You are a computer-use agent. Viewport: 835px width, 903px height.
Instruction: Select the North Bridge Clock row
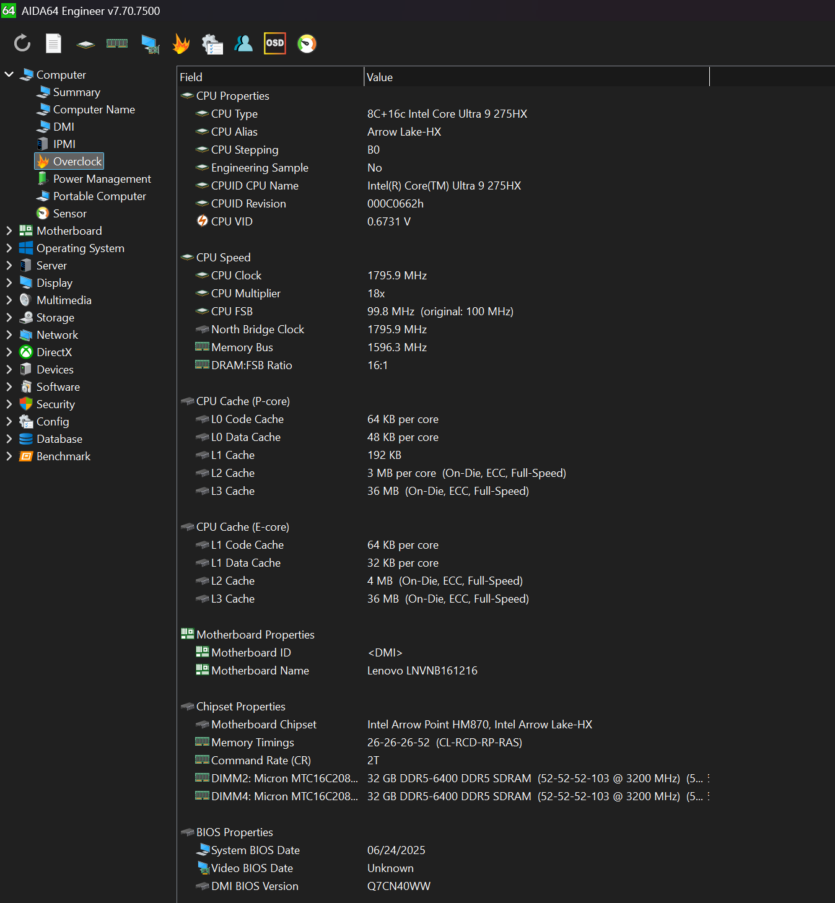tap(445, 329)
